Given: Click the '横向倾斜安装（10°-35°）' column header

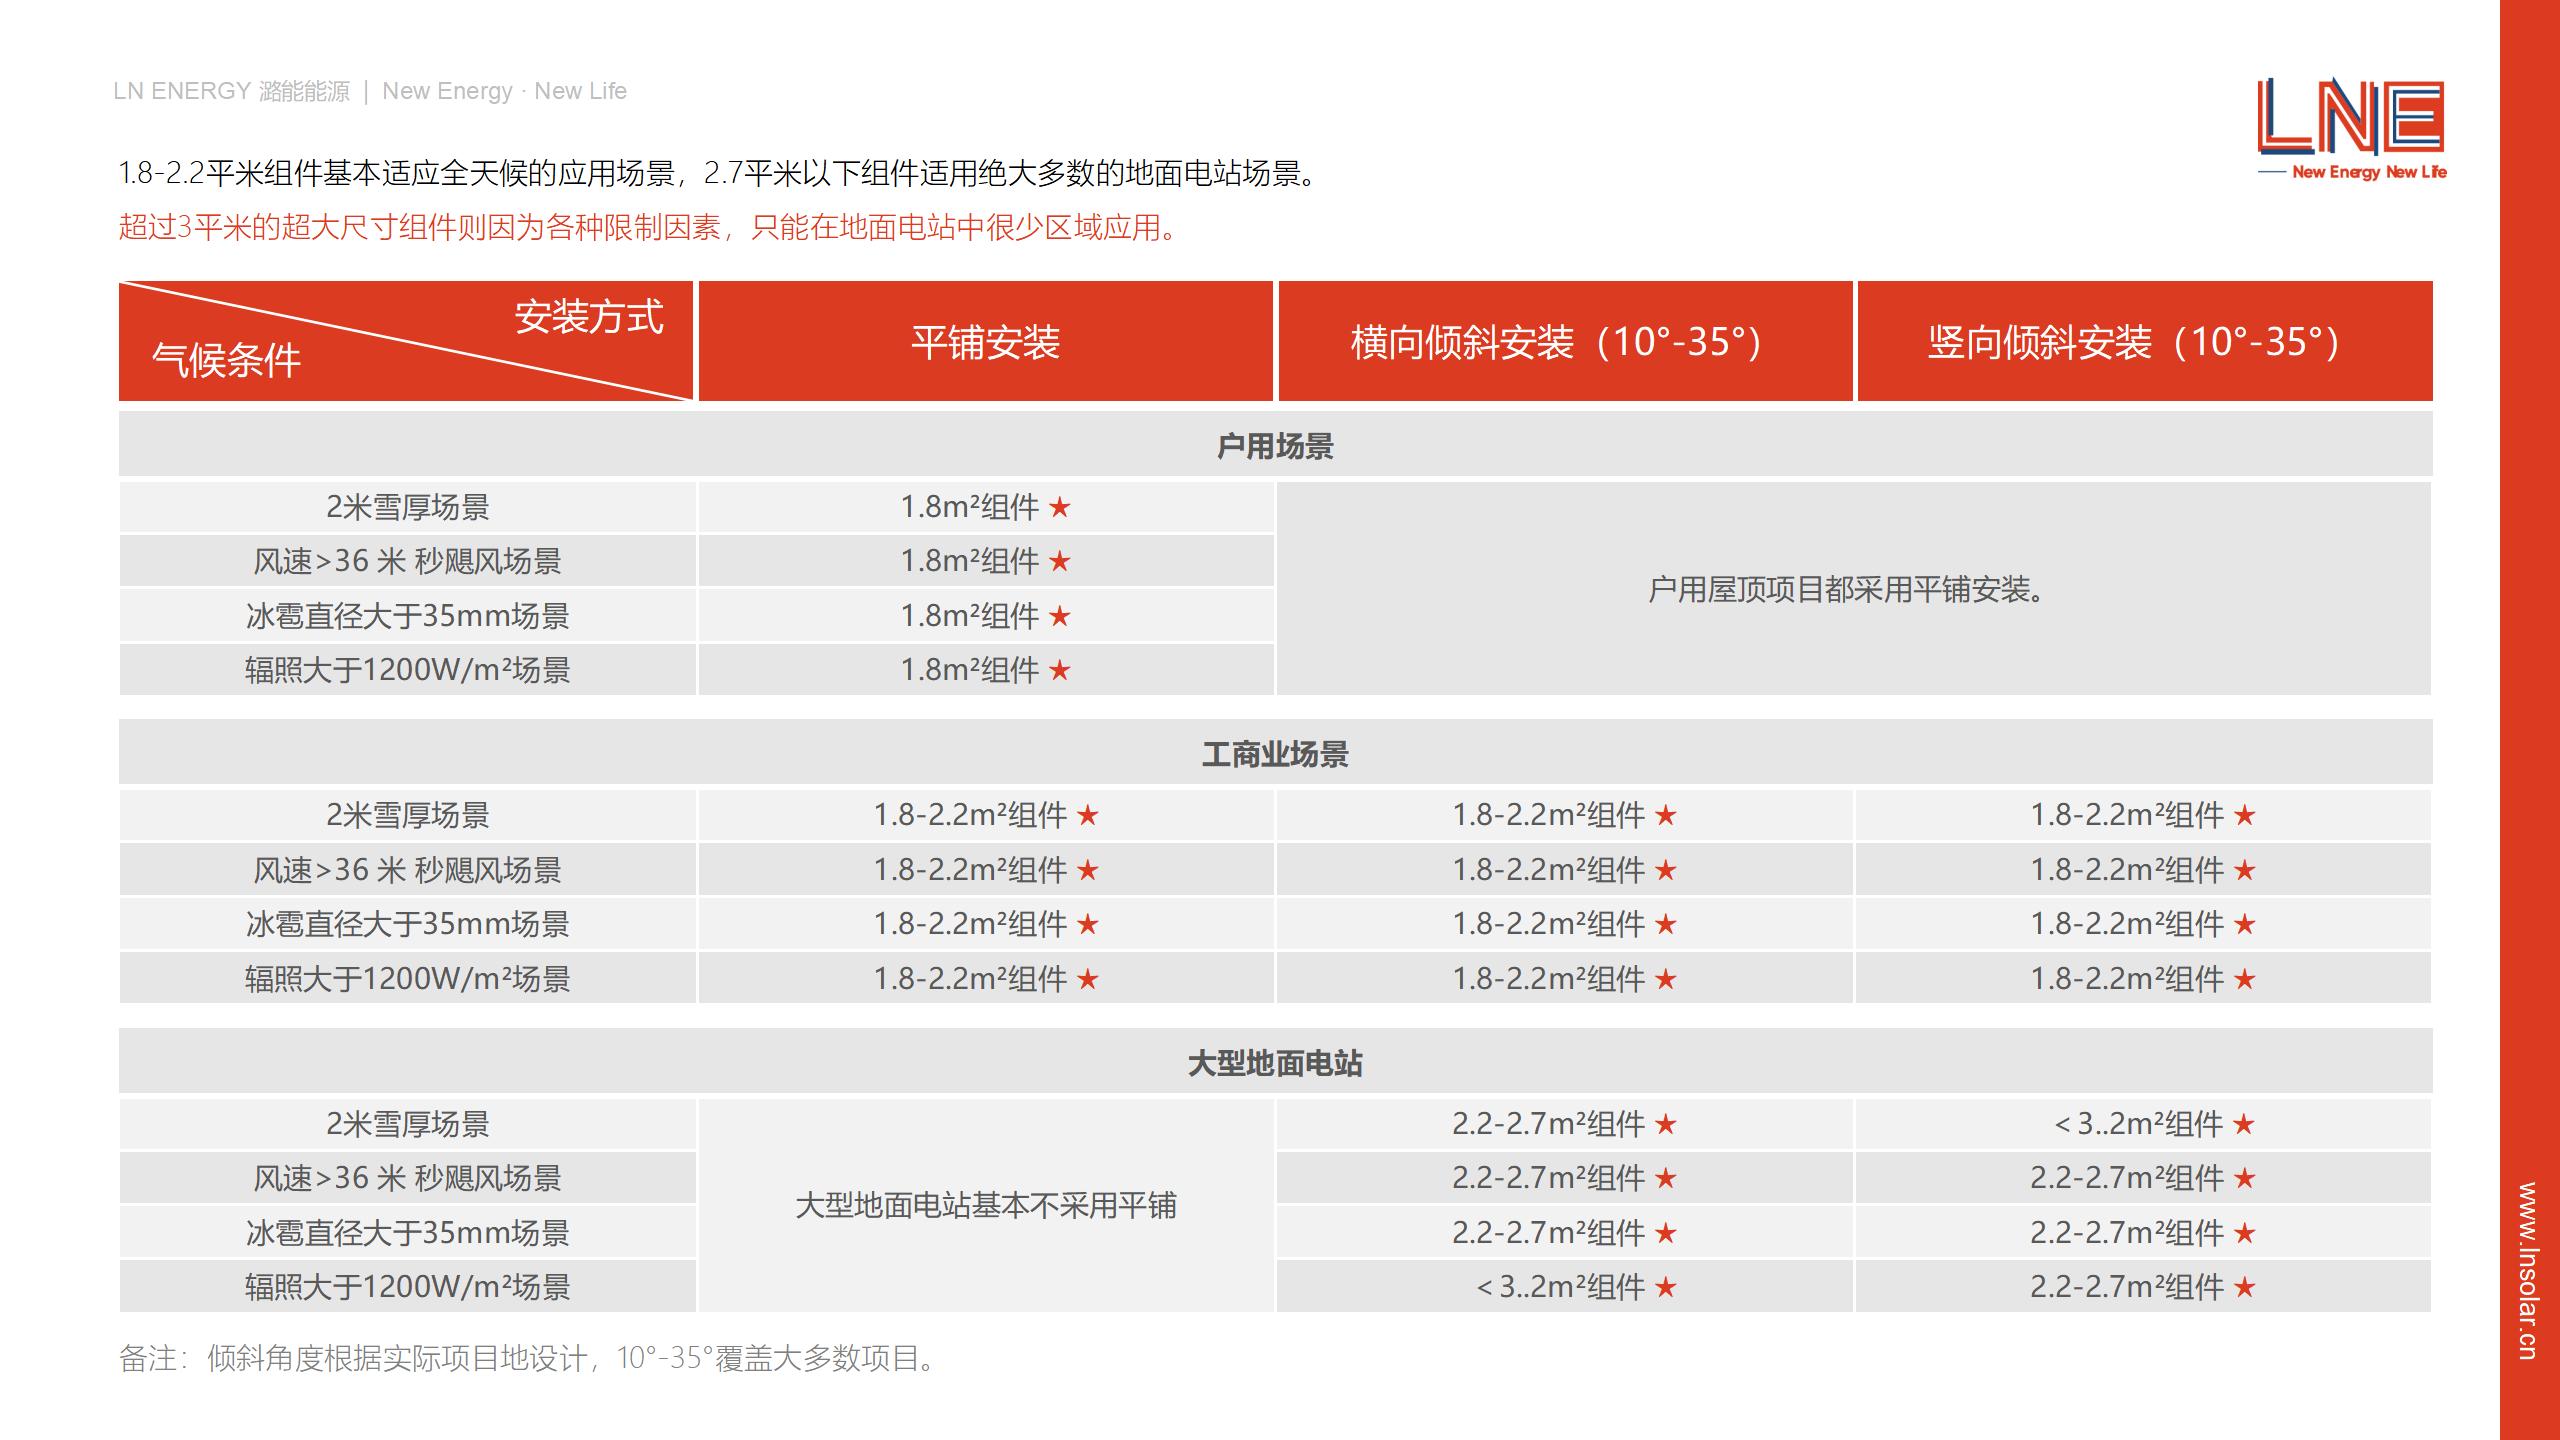Looking at the screenshot, I should pos(1566,342).
